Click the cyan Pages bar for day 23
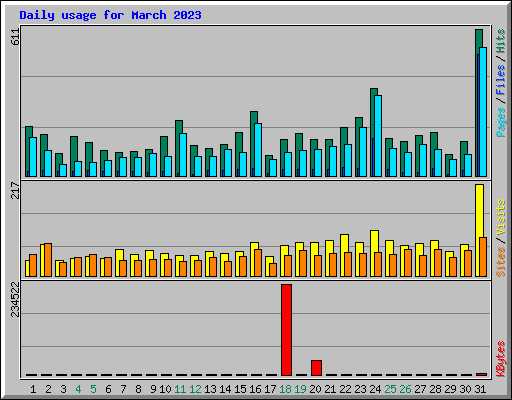Image resolution: width=512 pixels, height=400 pixels. pos(363,152)
